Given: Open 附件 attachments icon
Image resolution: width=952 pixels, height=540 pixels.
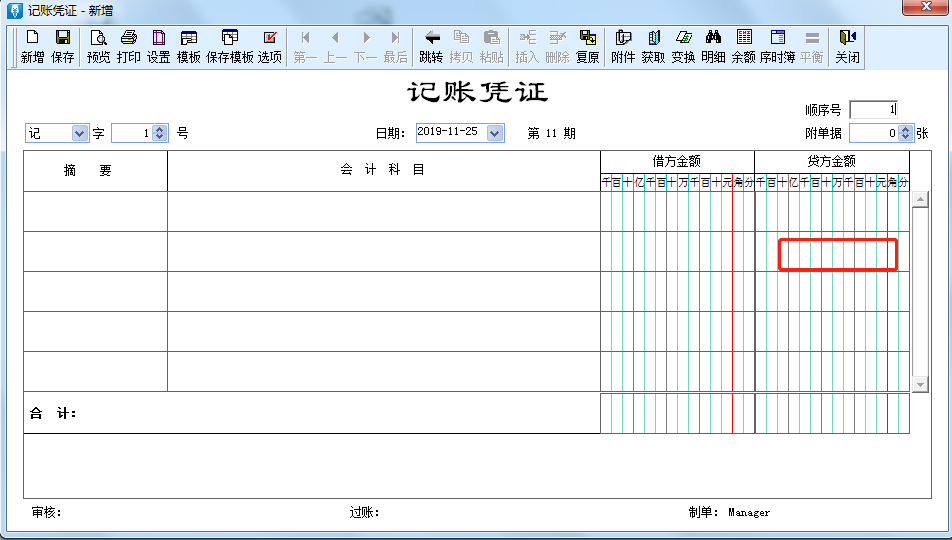Looking at the screenshot, I should pyautogui.click(x=623, y=46).
